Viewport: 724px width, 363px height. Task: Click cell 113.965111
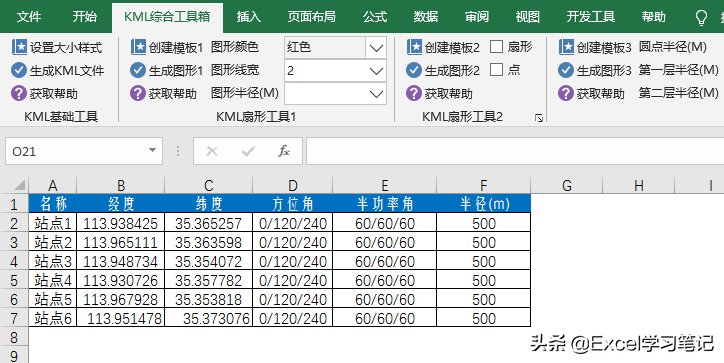pyautogui.click(x=121, y=242)
